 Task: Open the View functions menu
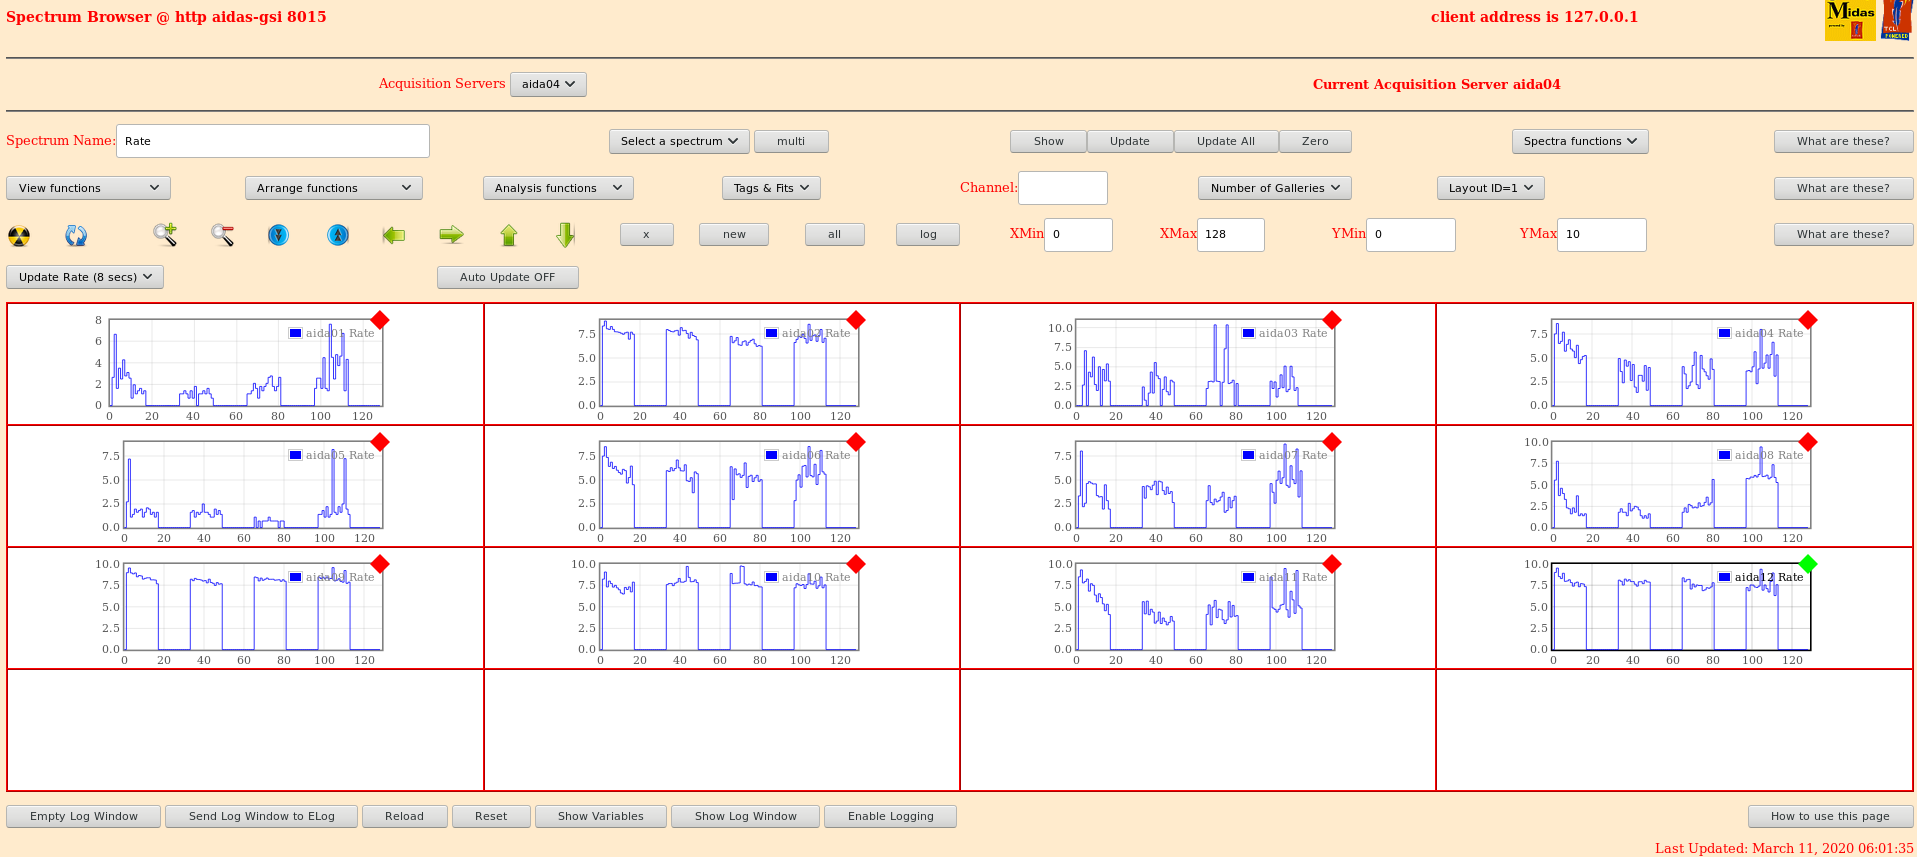[x=88, y=188]
